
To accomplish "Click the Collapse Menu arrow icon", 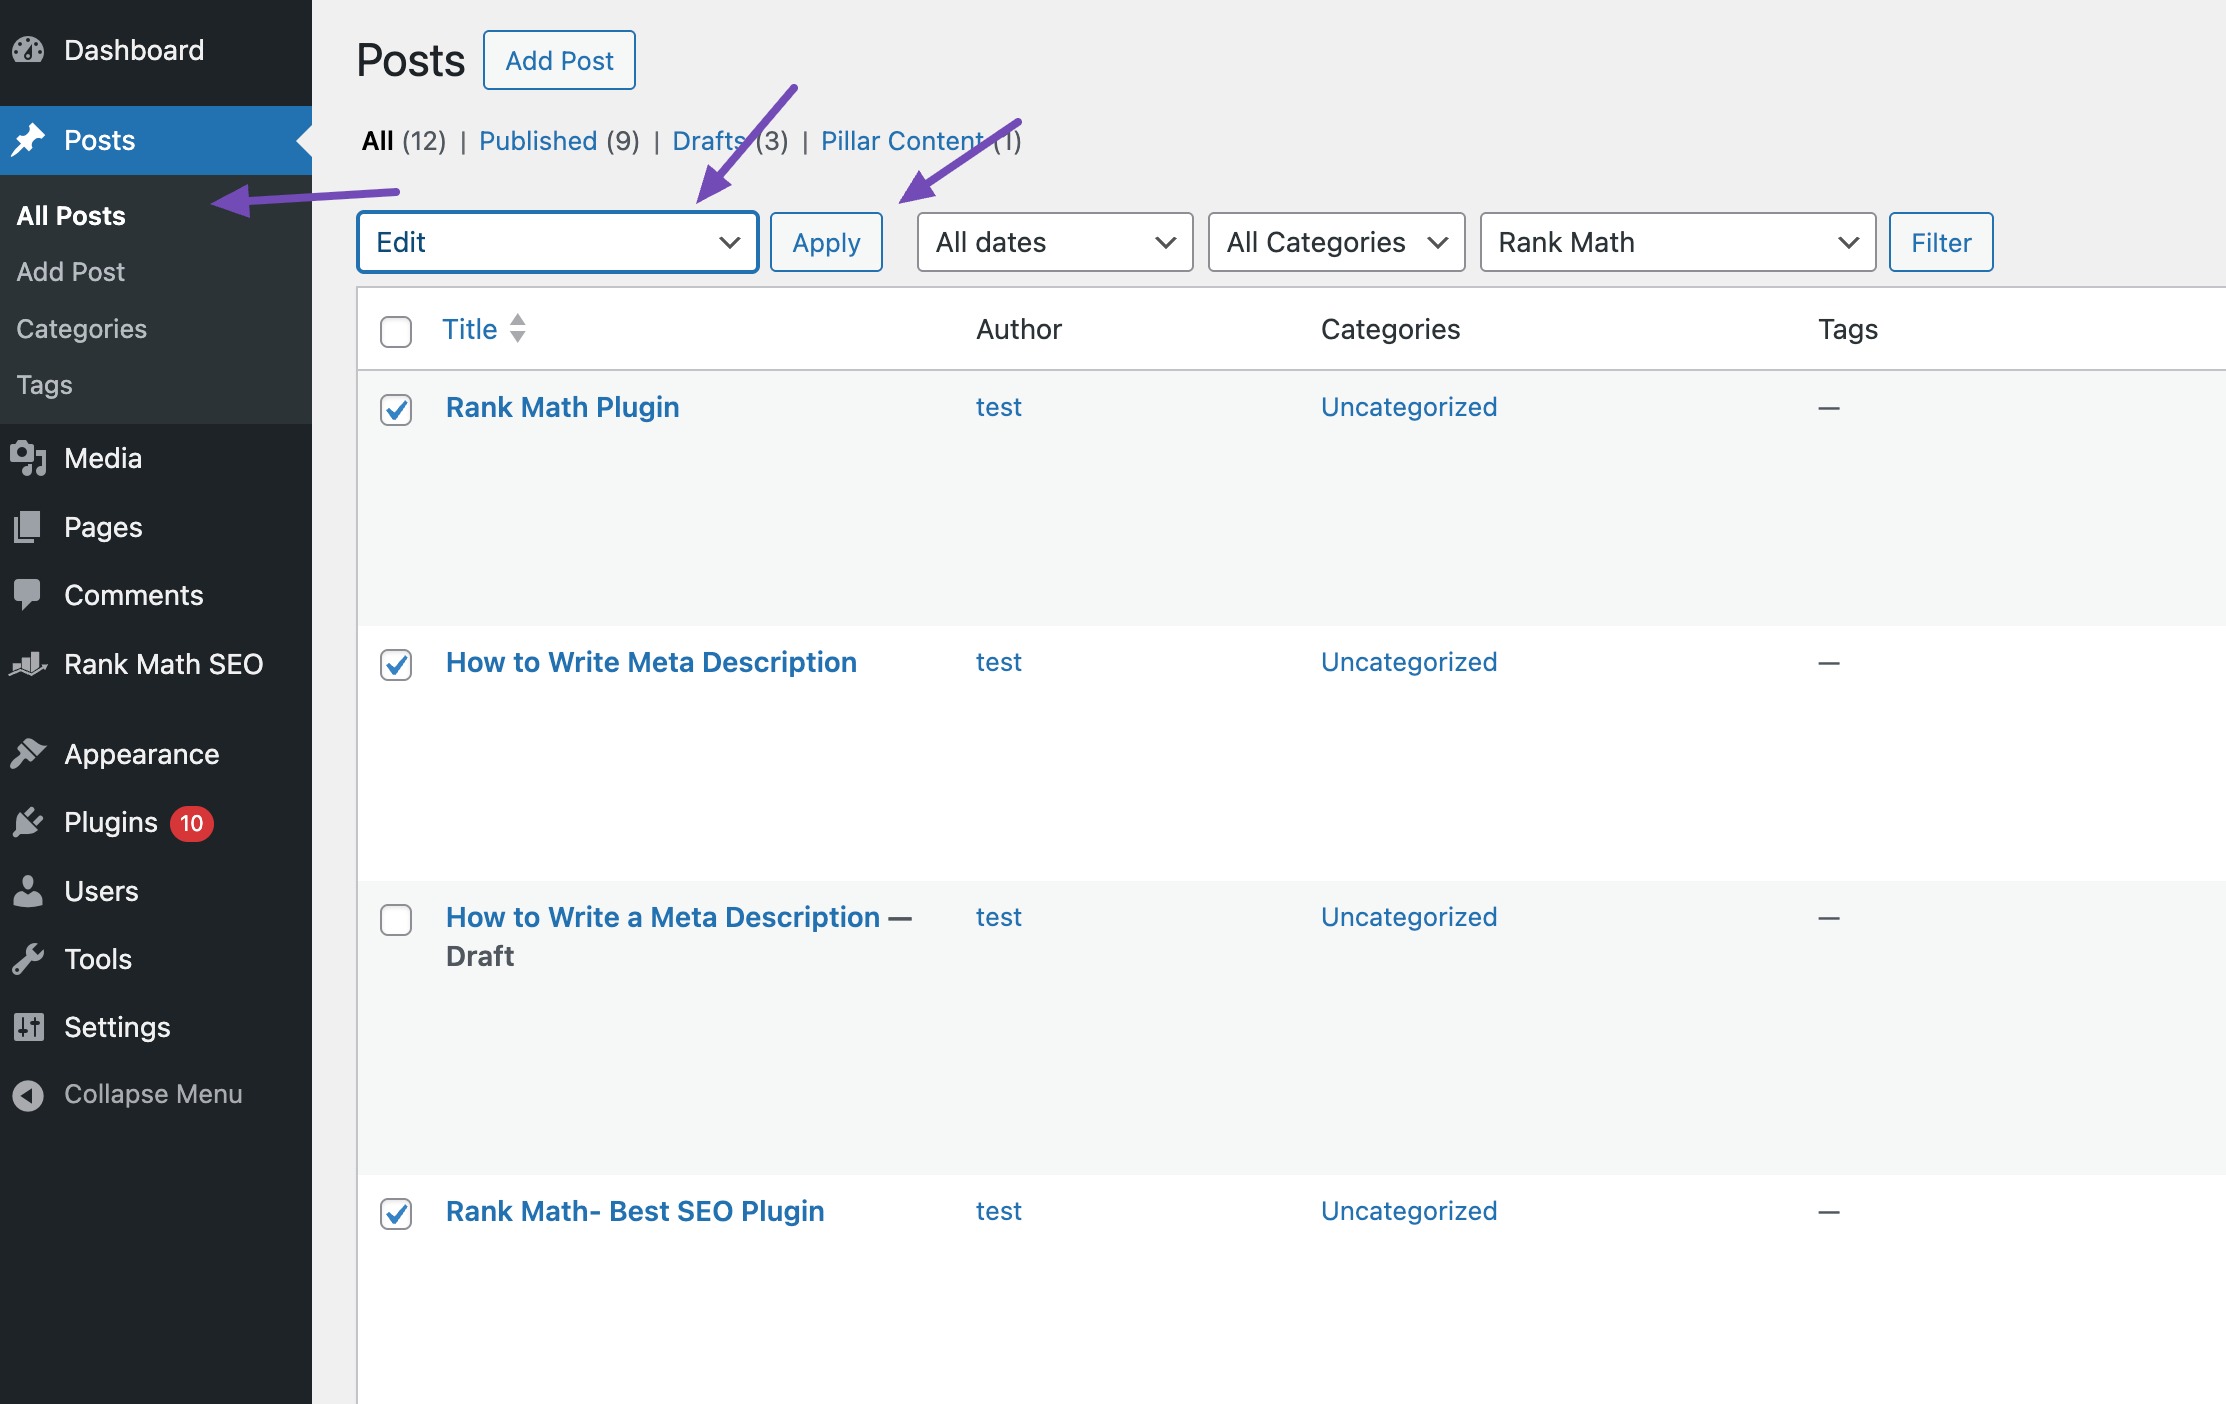I will [x=29, y=1095].
